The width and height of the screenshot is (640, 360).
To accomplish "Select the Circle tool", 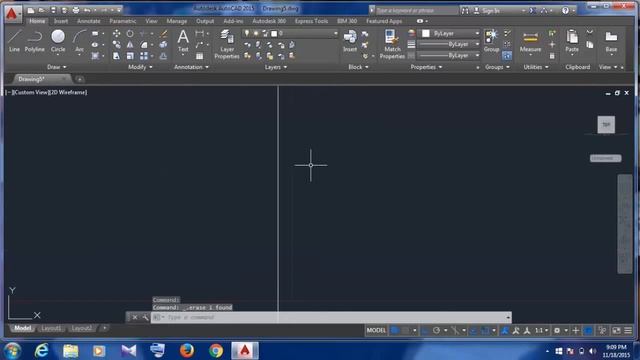I will point(58,41).
